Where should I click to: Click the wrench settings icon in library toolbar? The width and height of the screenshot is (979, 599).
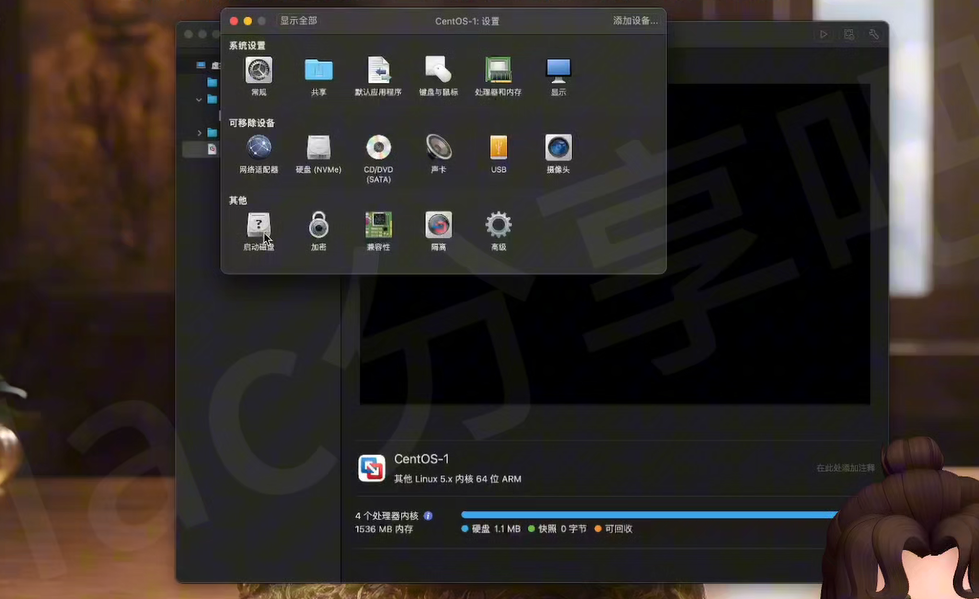point(874,35)
